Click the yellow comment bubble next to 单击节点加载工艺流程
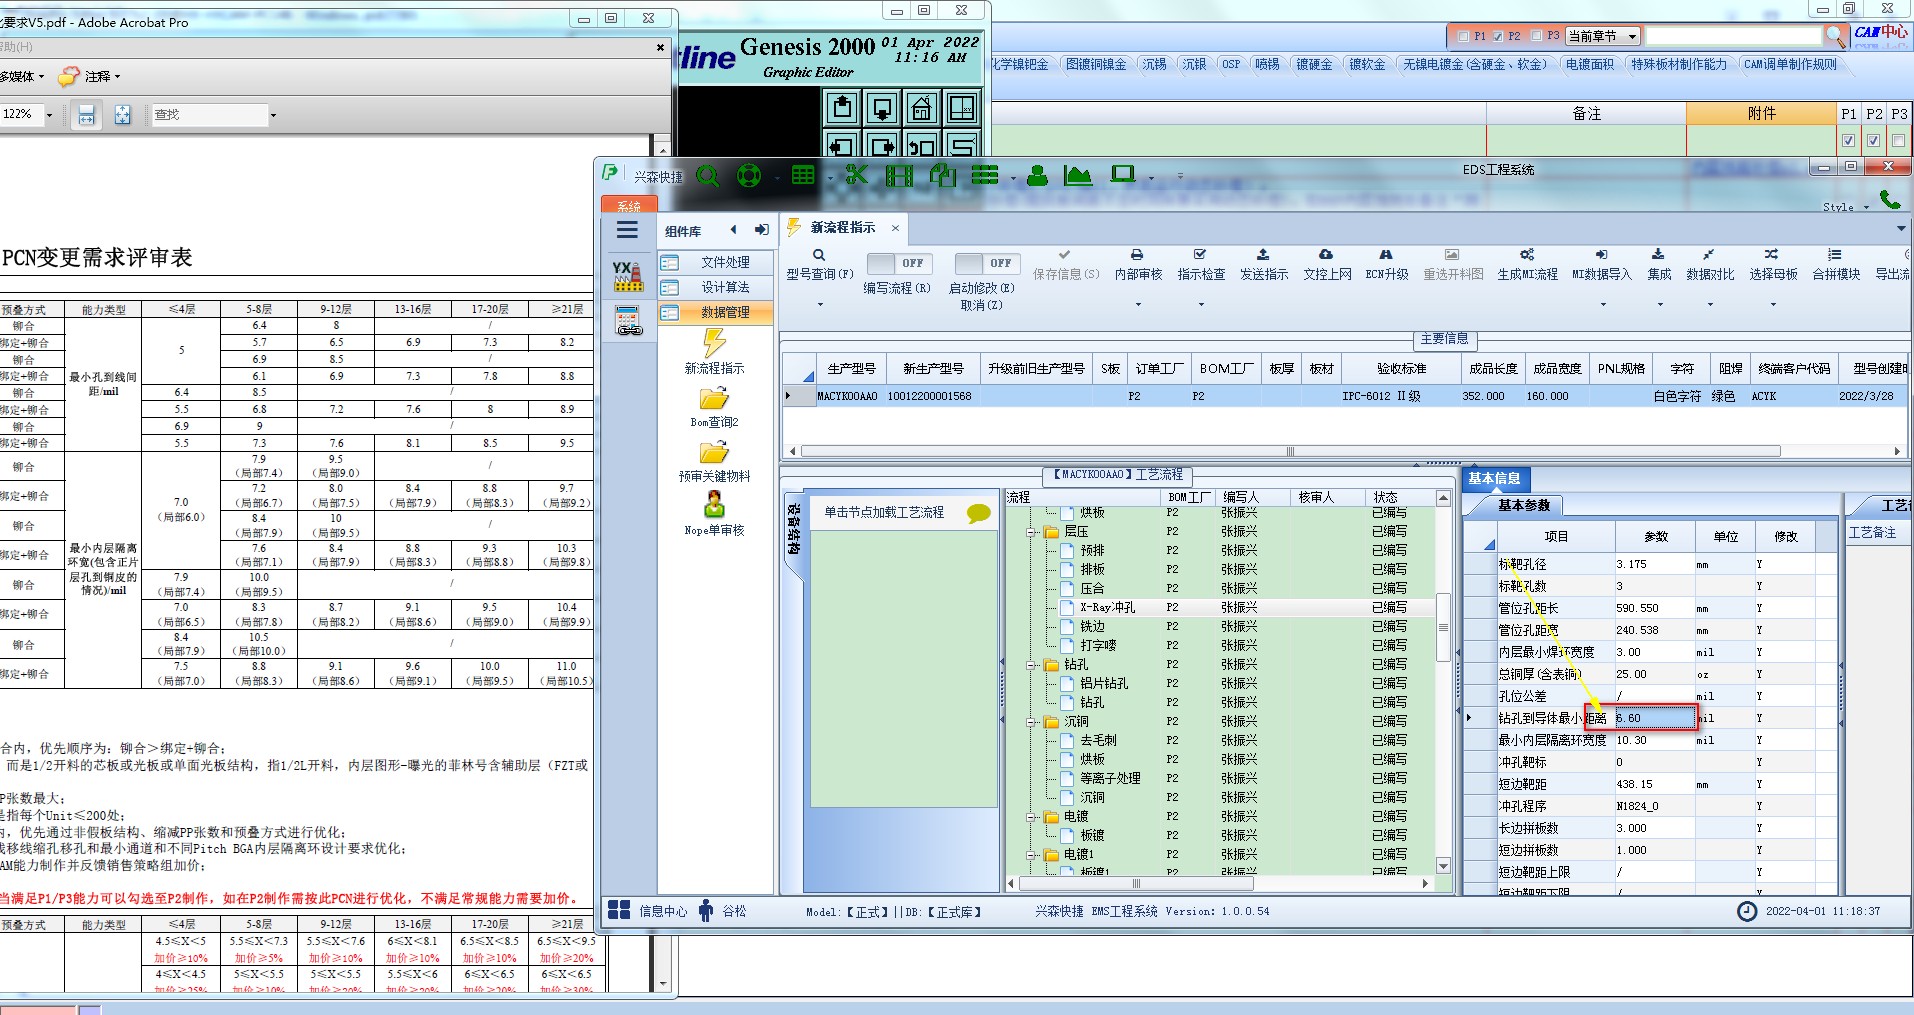 pyautogui.click(x=978, y=514)
